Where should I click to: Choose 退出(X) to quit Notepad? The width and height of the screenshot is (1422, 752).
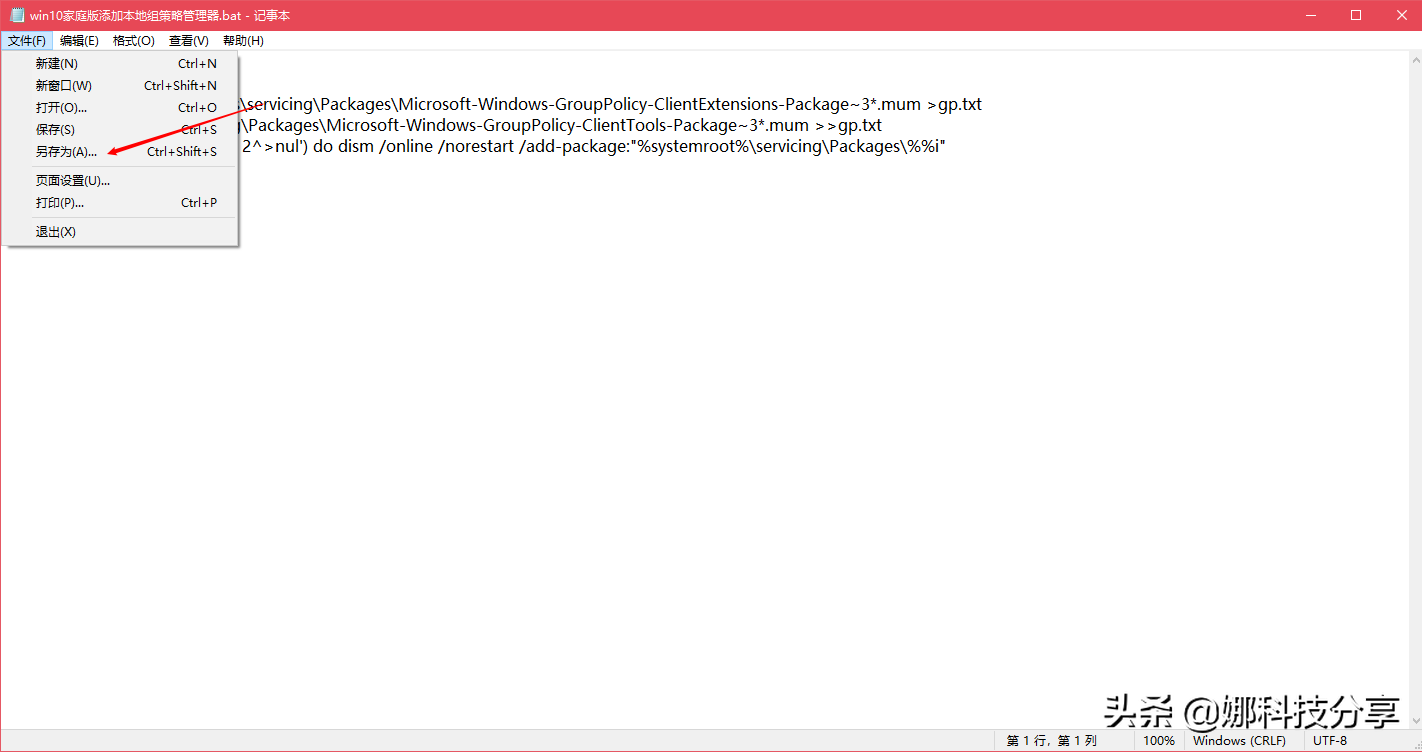click(120, 232)
